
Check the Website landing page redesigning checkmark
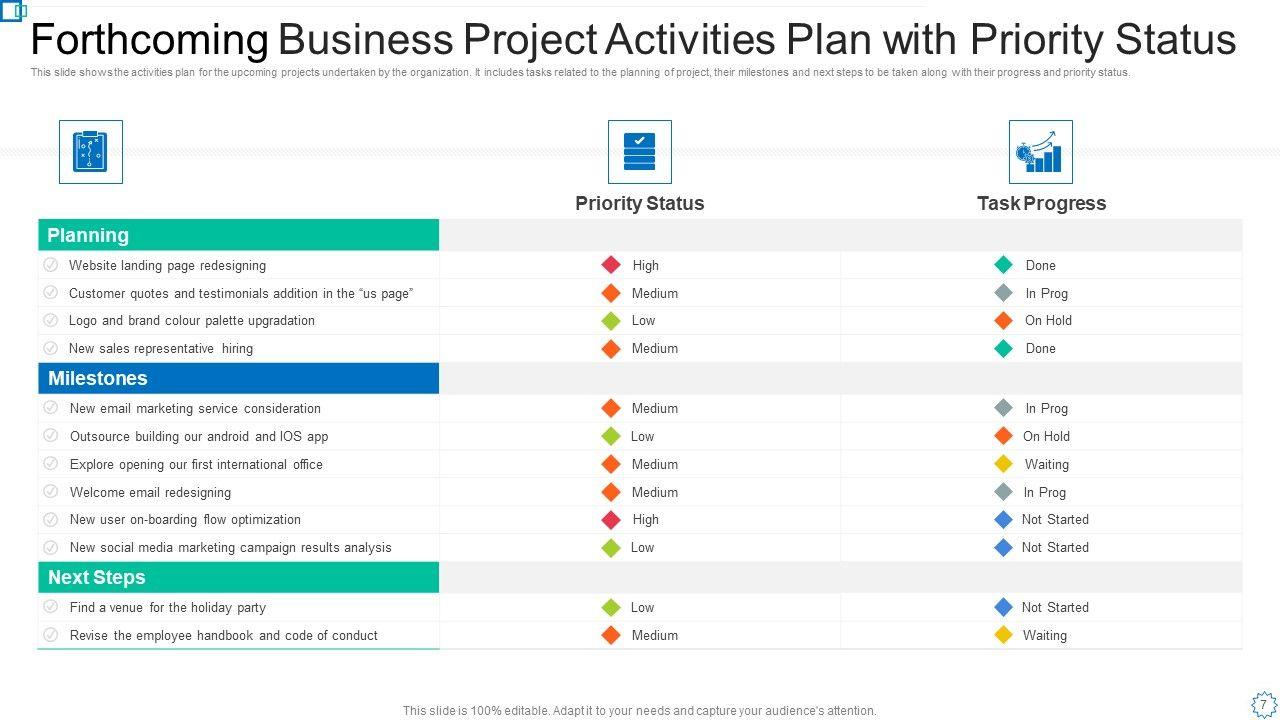(51, 265)
